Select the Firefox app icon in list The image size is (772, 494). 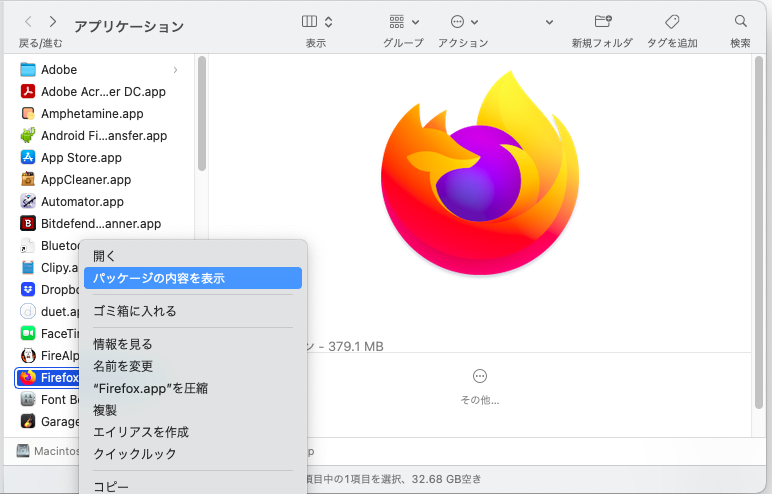[x=28, y=377]
